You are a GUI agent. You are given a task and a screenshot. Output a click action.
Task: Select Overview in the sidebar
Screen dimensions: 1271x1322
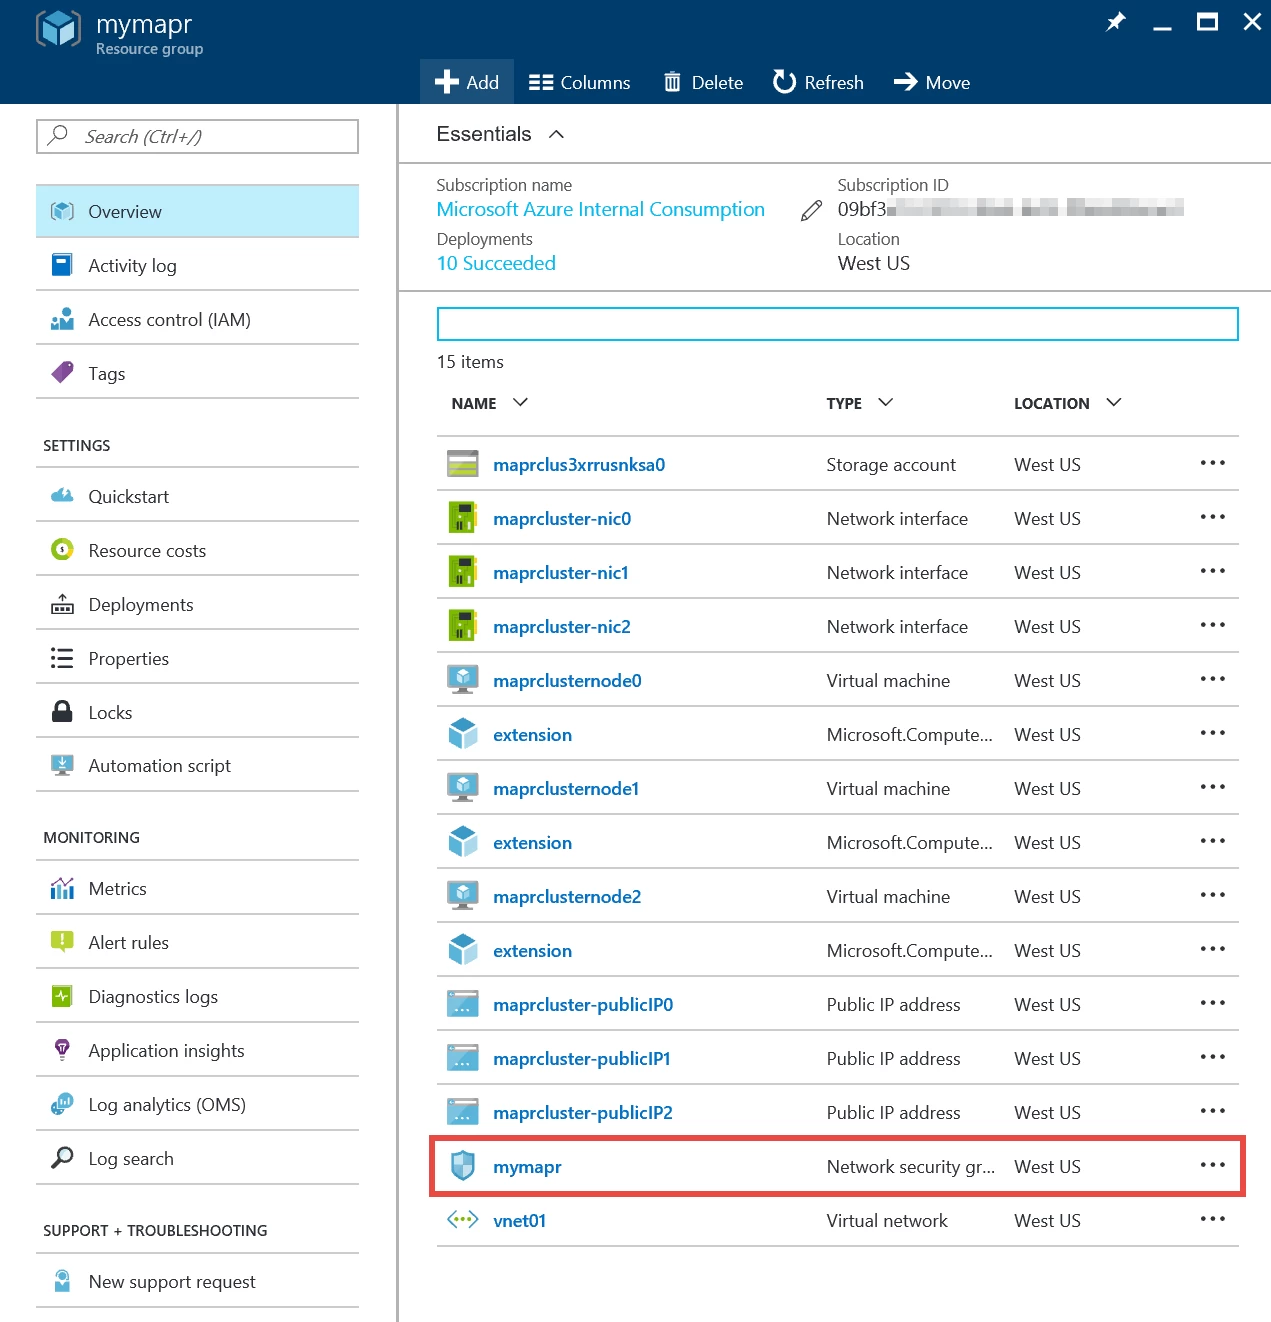click(x=198, y=211)
